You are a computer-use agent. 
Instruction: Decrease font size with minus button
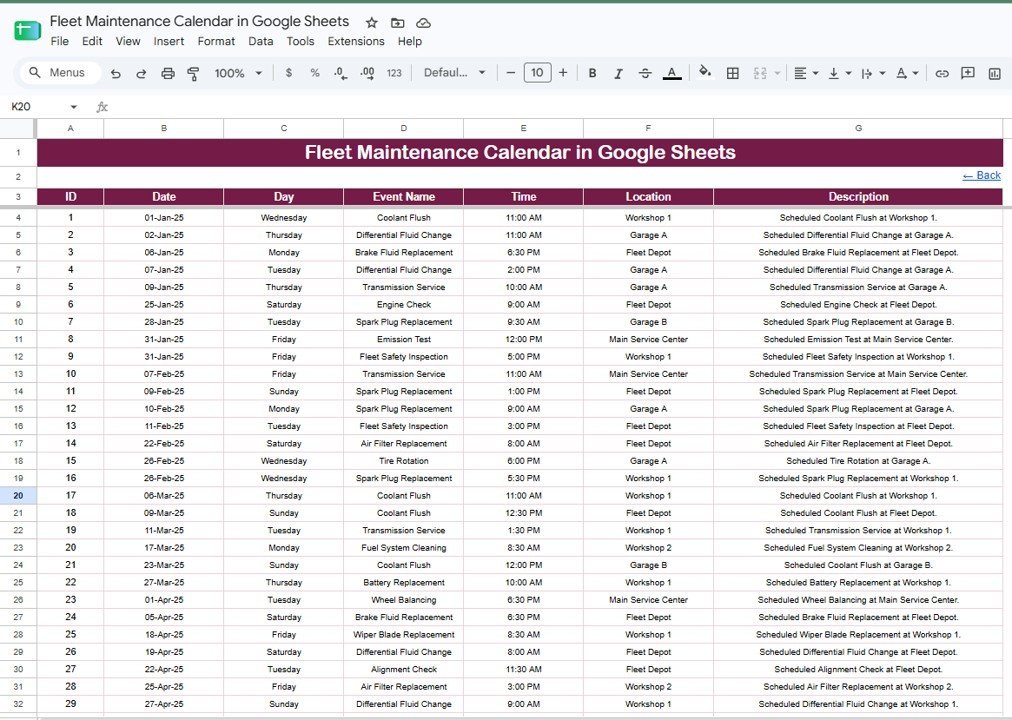pos(511,73)
